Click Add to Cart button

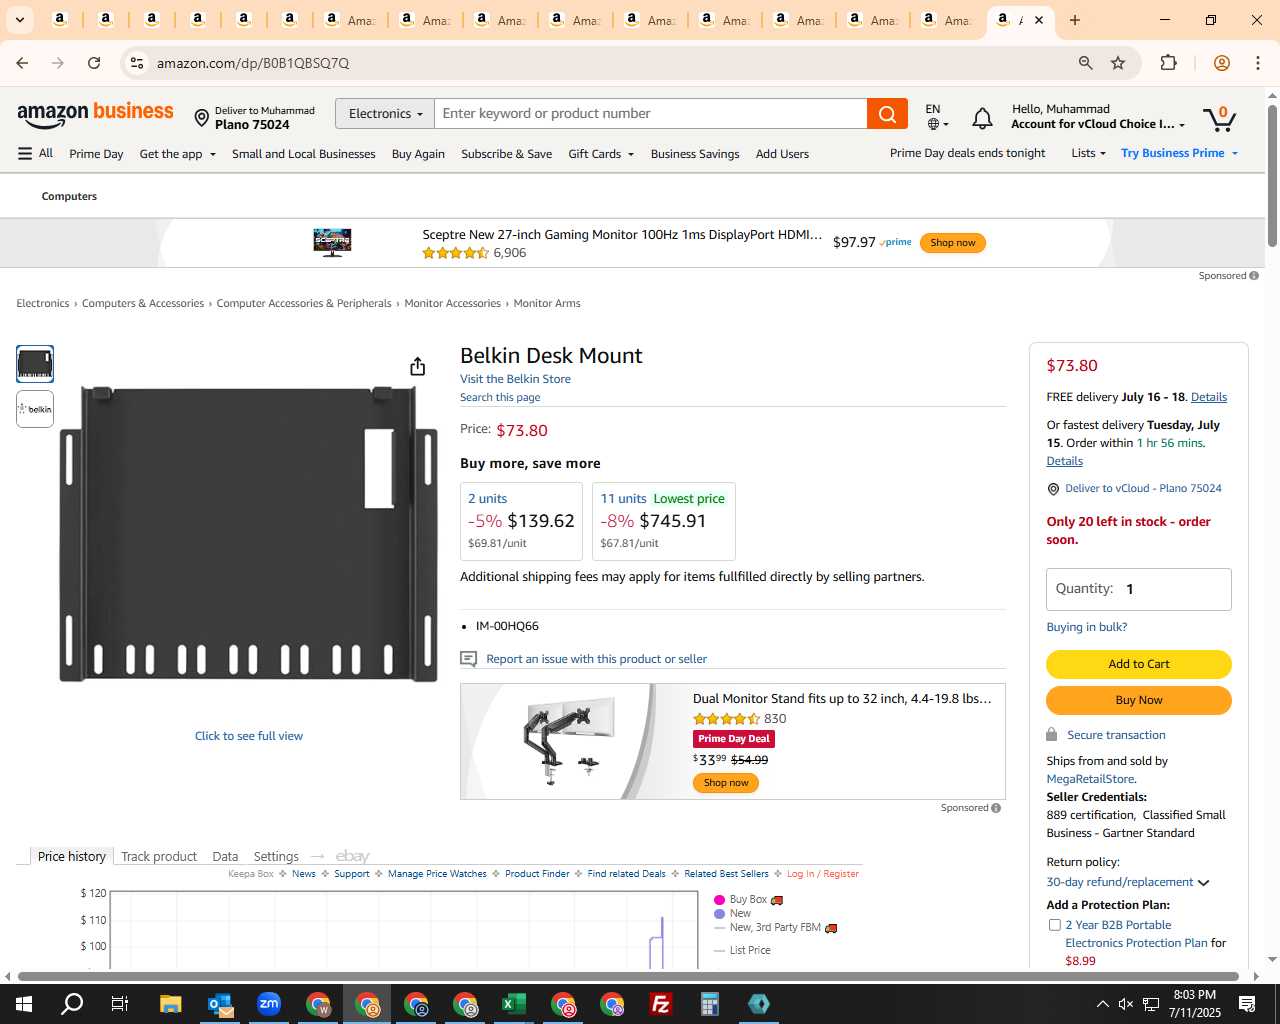click(1138, 664)
